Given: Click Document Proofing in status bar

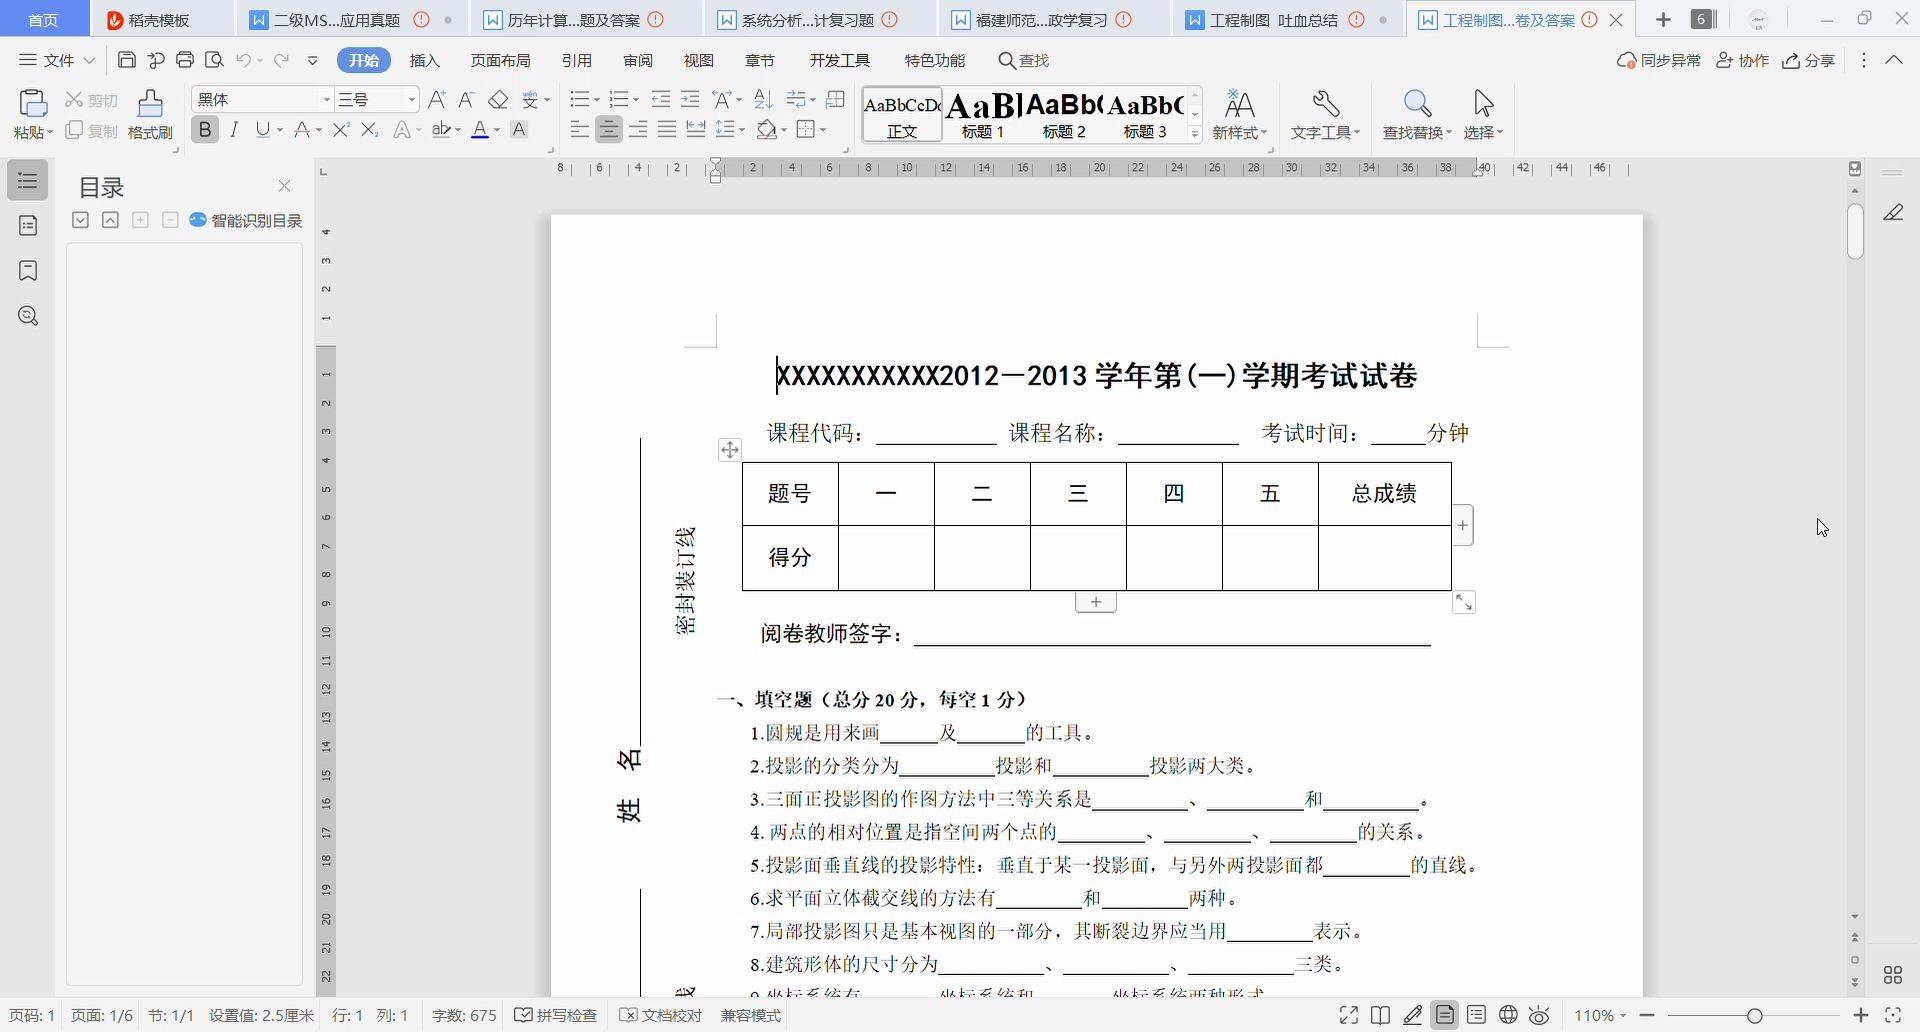Looking at the screenshot, I should (x=661, y=1015).
